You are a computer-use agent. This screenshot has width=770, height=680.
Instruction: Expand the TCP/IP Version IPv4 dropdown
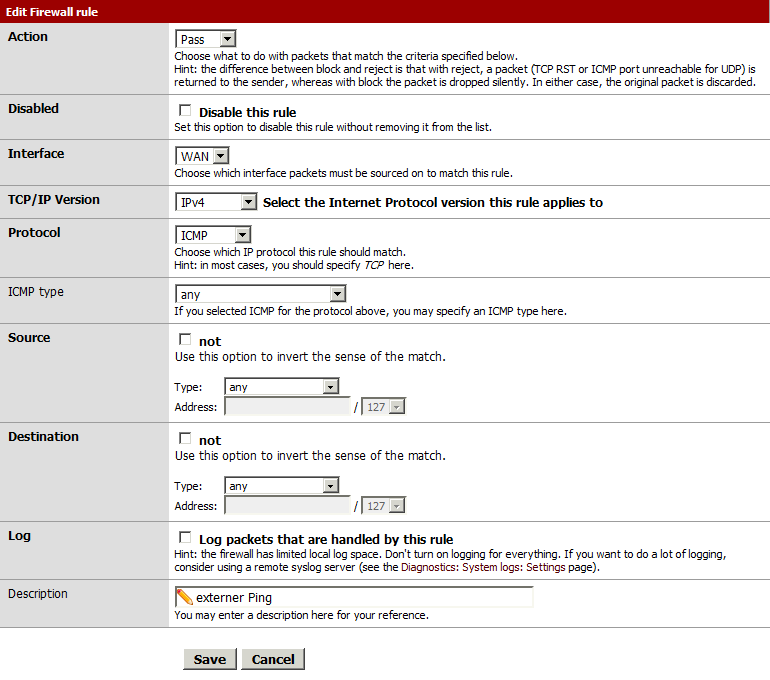pyautogui.click(x=217, y=202)
